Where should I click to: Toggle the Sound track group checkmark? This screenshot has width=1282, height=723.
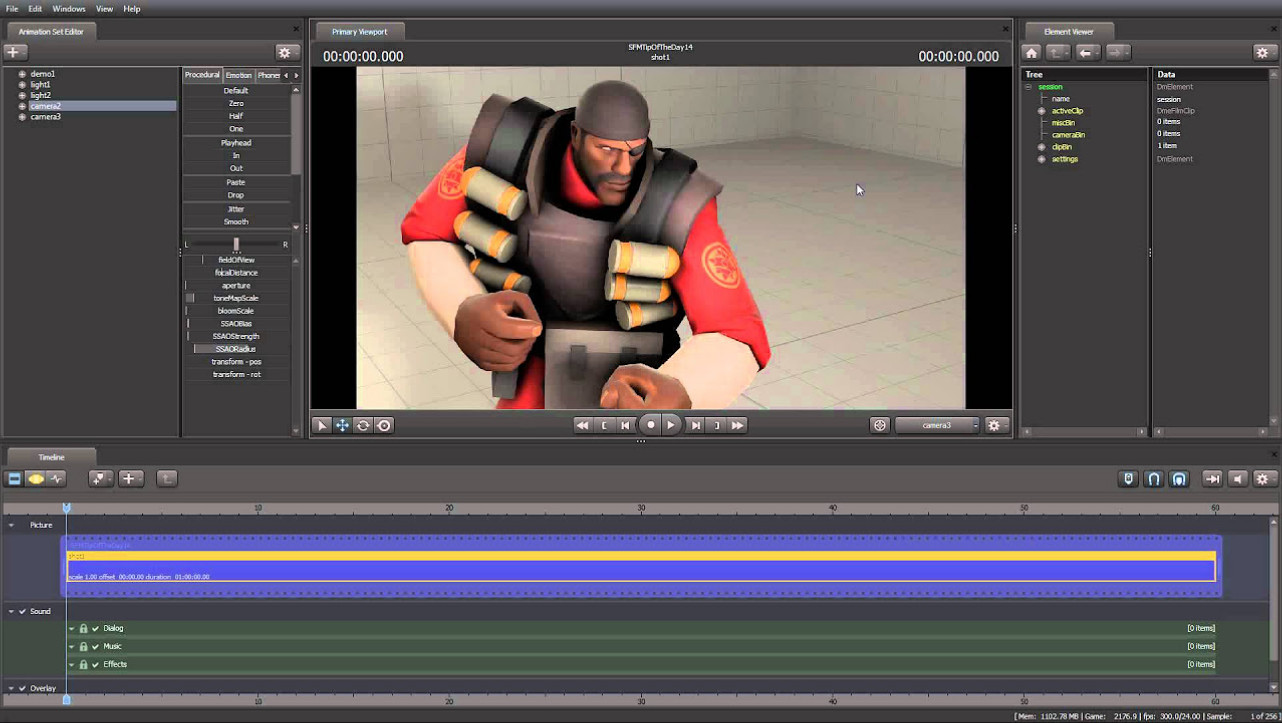(x=22, y=611)
